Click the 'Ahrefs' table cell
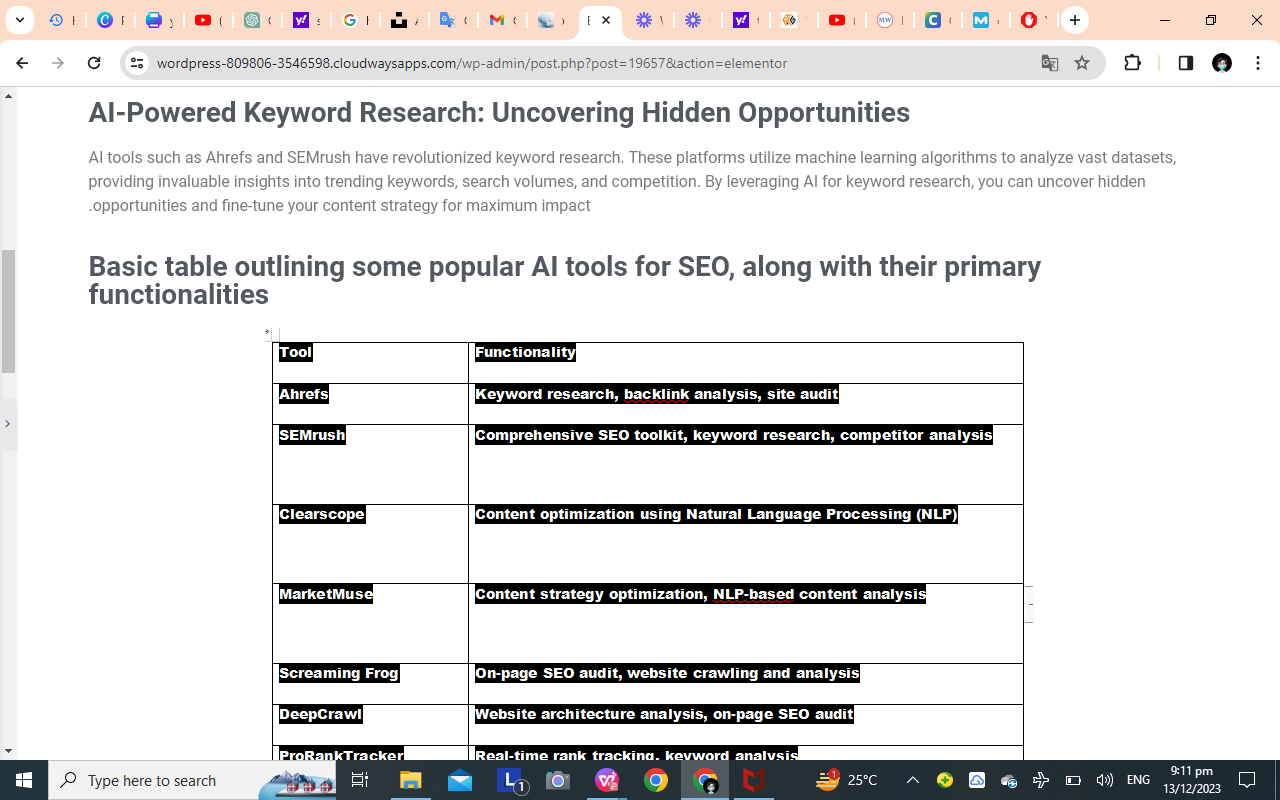The height and width of the screenshot is (800, 1280). [x=370, y=403]
